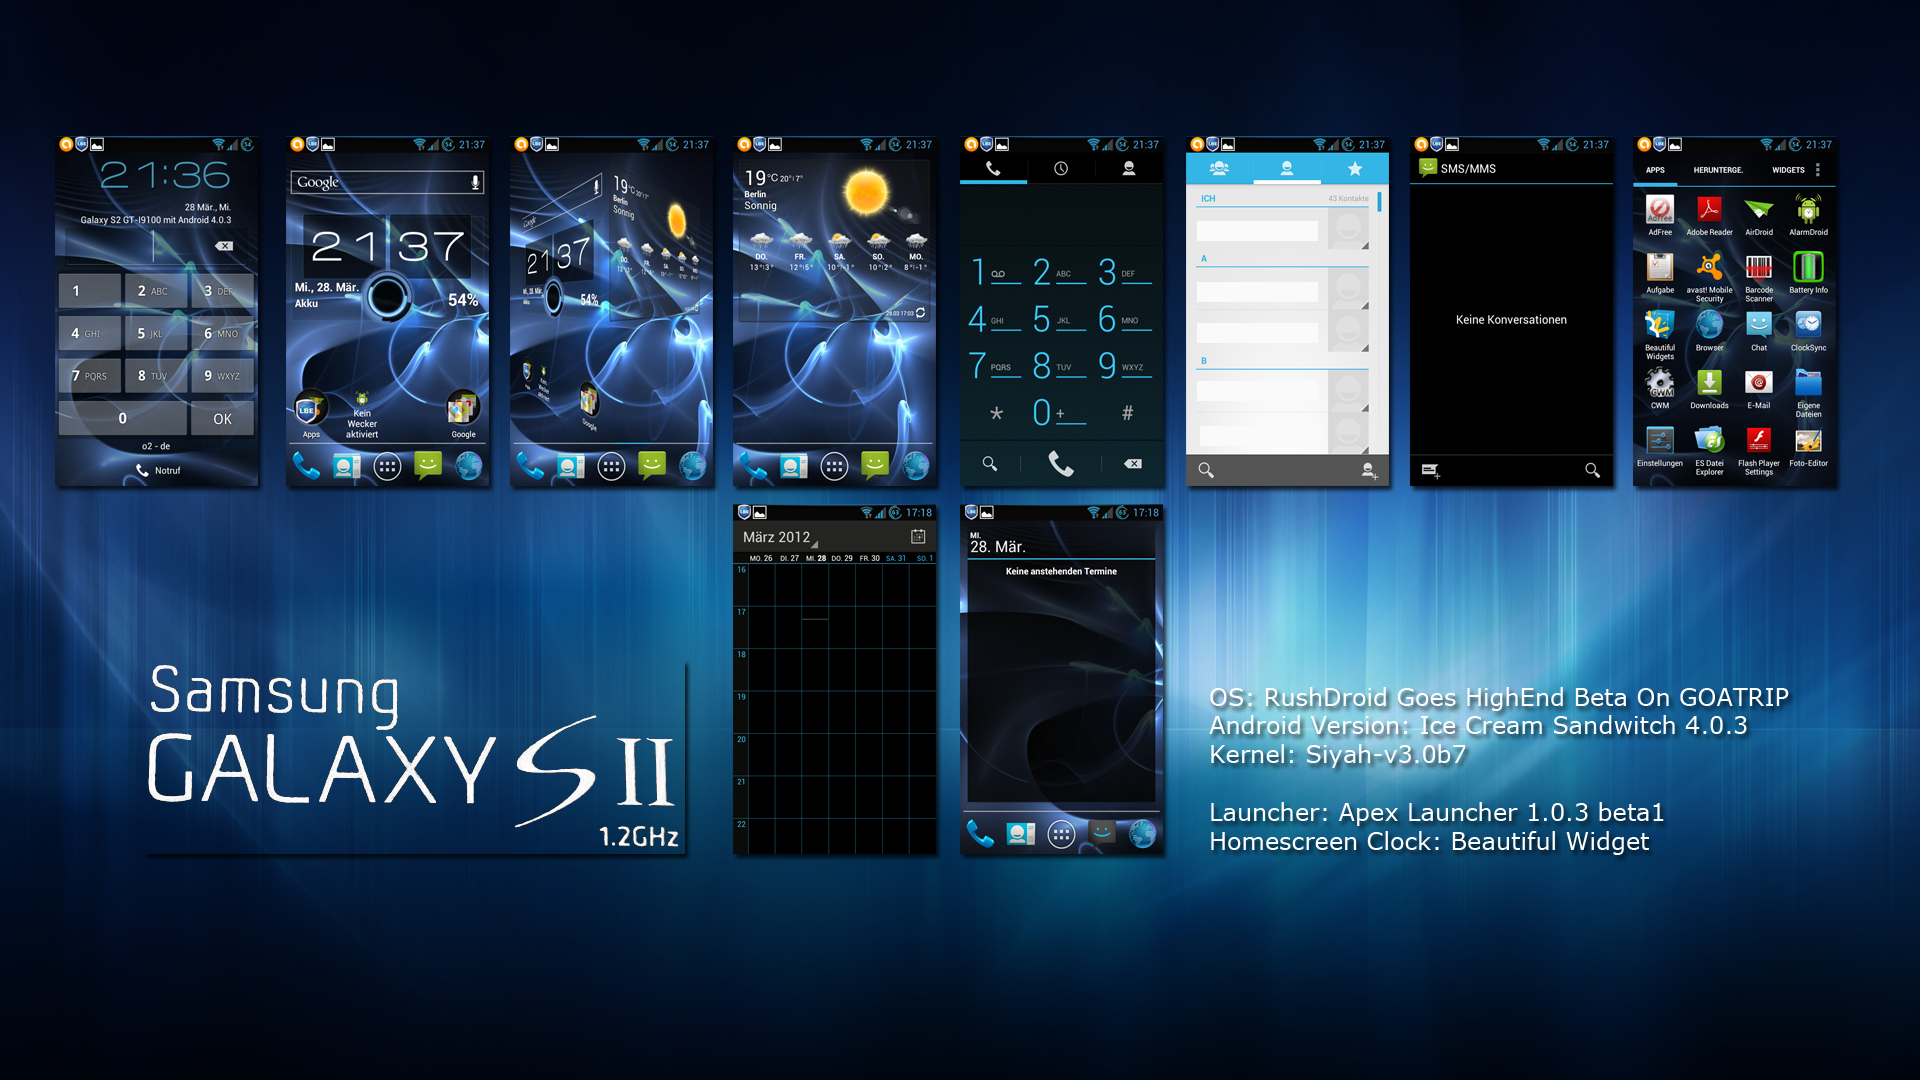The image size is (1920, 1080).
Task: Tap the dialer backspace icon
Action: (1132, 463)
